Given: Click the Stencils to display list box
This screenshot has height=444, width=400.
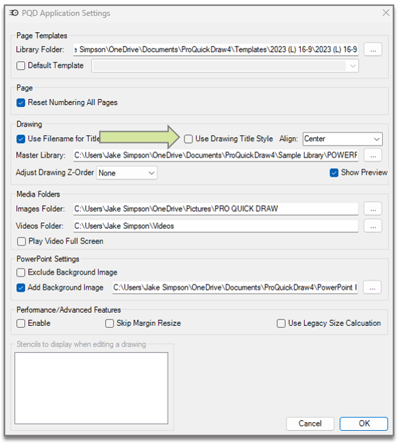Looking at the screenshot, I should tap(91, 388).
